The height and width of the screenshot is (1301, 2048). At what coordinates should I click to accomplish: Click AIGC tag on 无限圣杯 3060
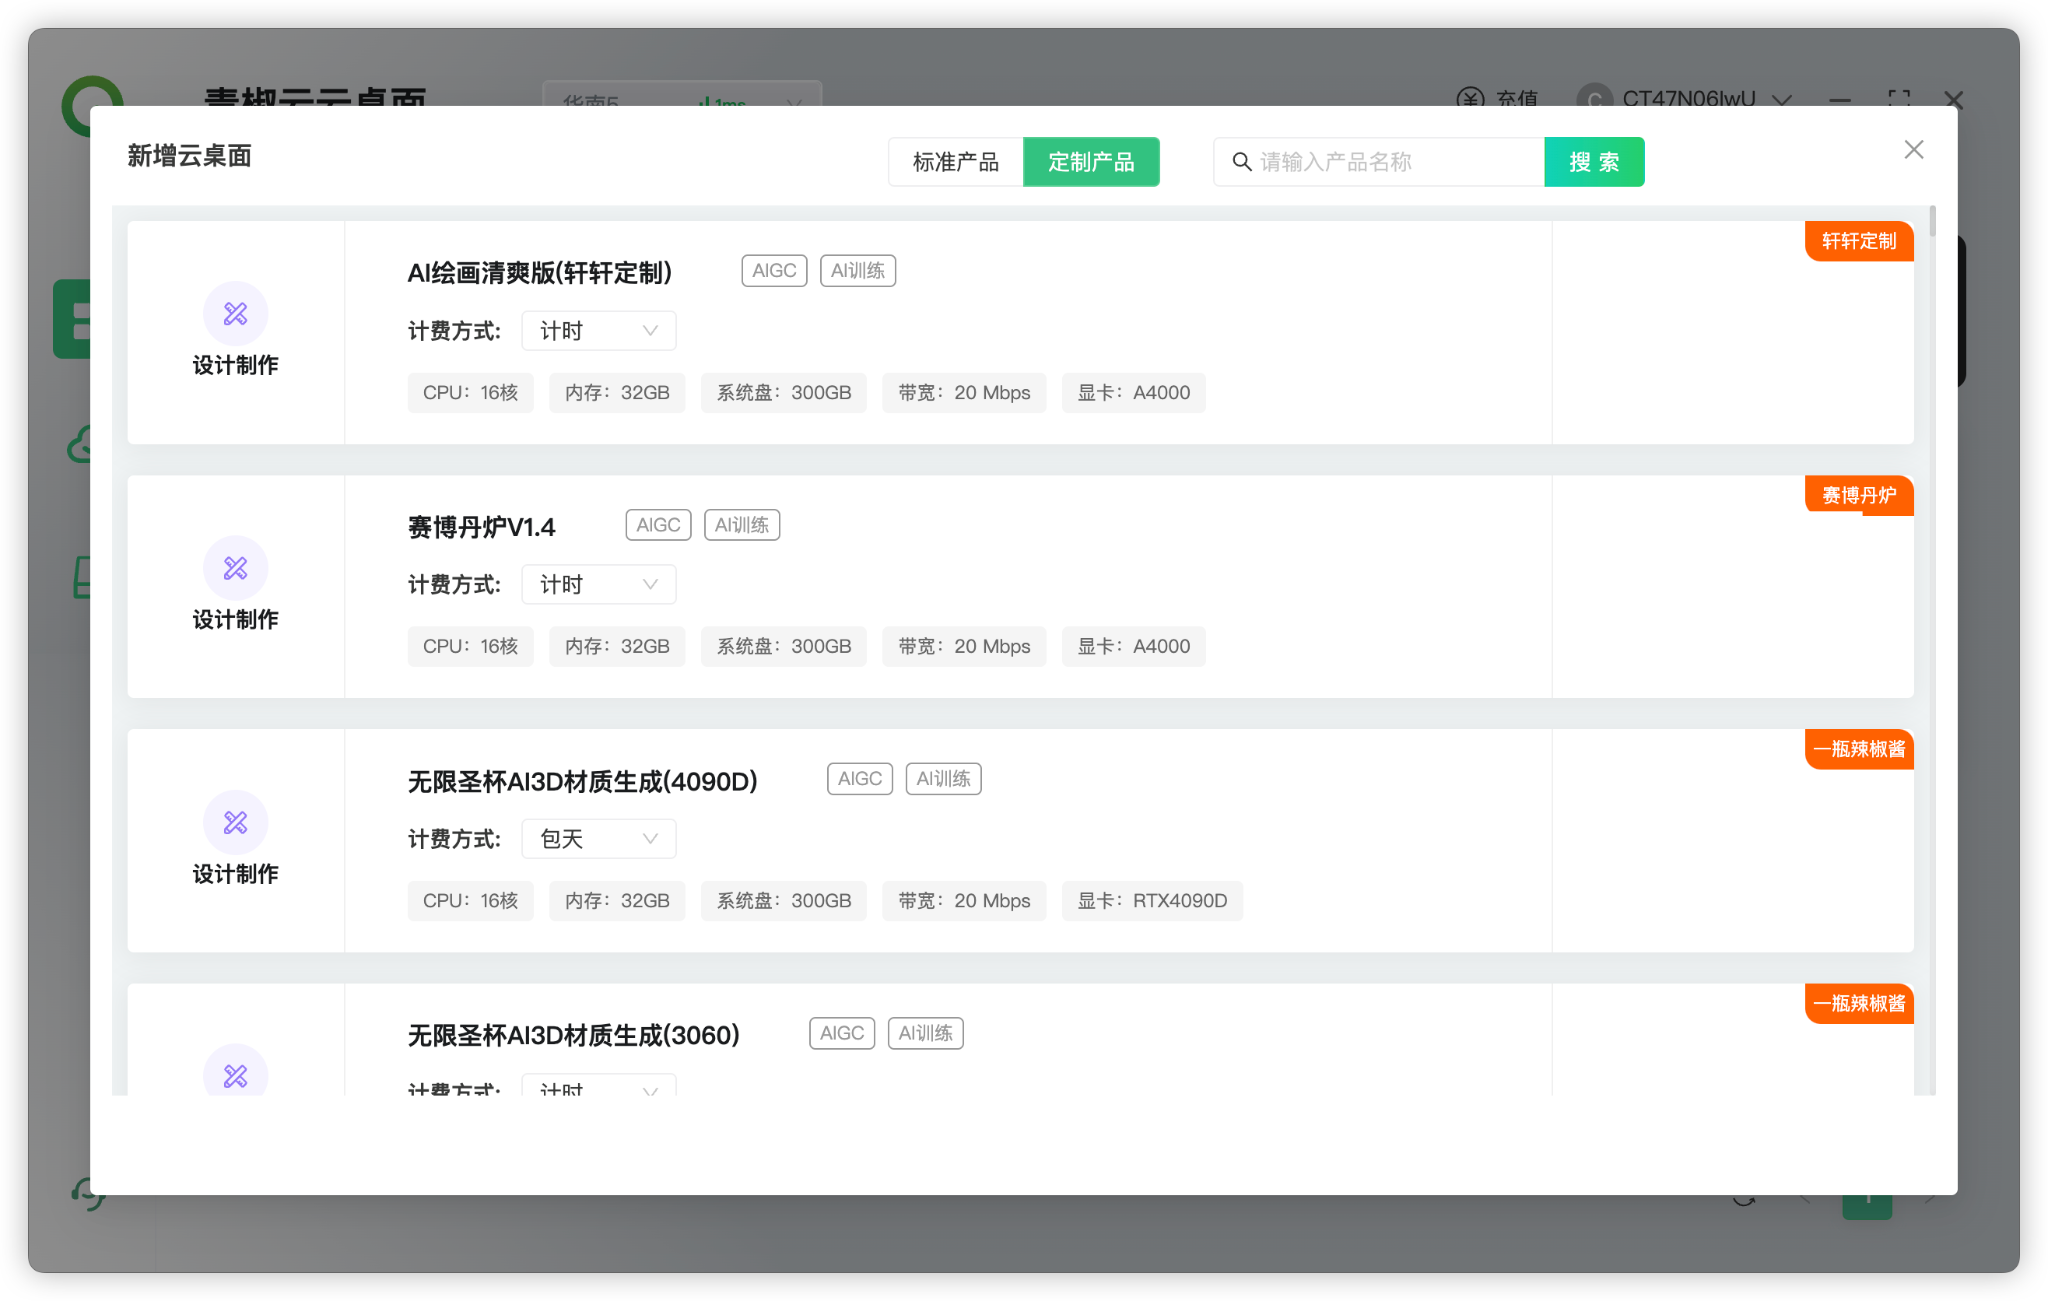pos(842,1033)
